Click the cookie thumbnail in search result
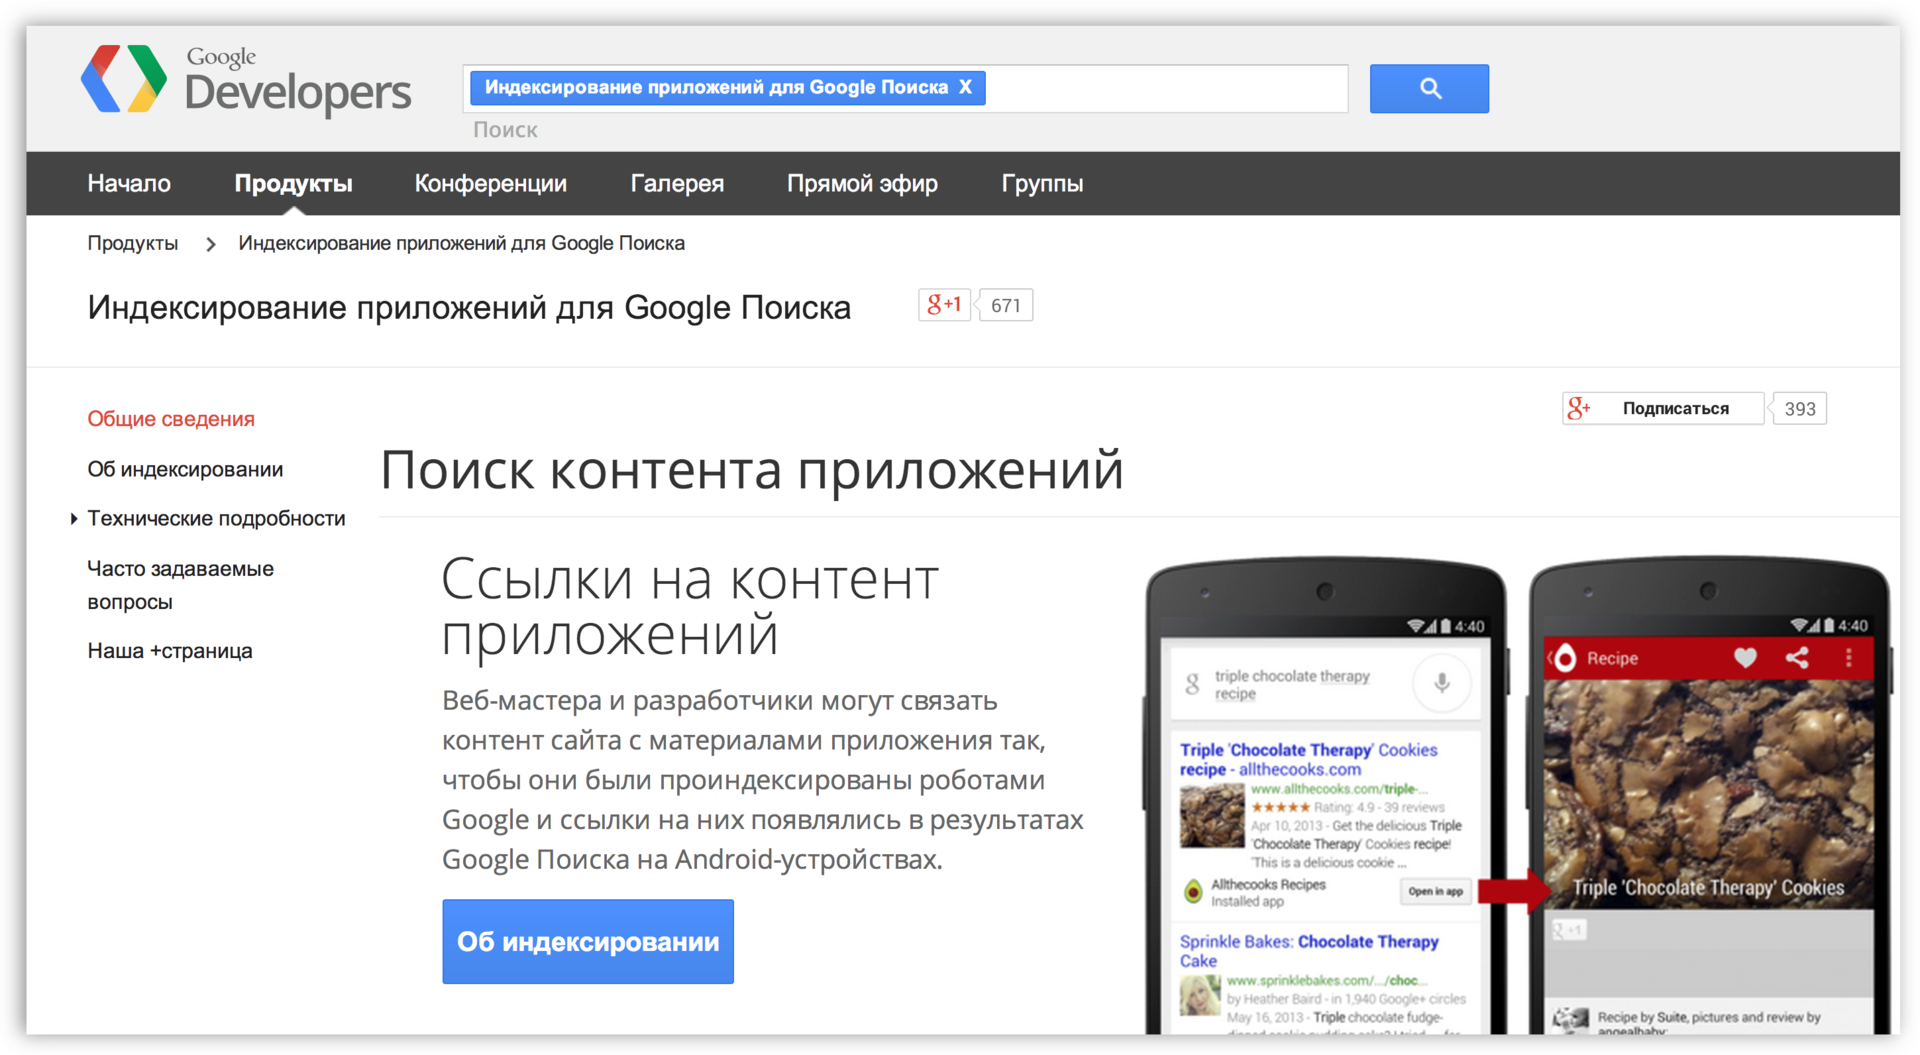The width and height of the screenshot is (1920, 1055). [1212, 815]
